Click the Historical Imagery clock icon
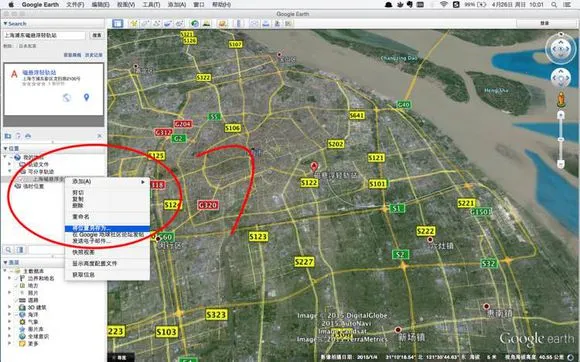 coord(195,24)
